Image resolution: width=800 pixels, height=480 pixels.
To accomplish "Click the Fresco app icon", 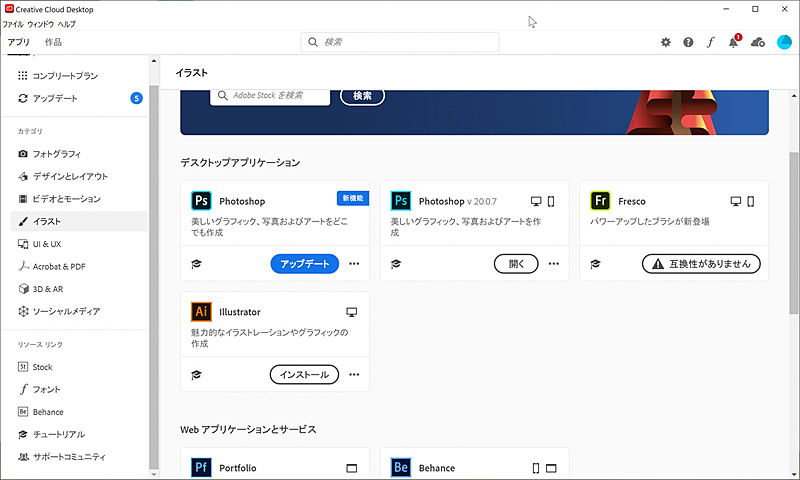I will [x=600, y=201].
